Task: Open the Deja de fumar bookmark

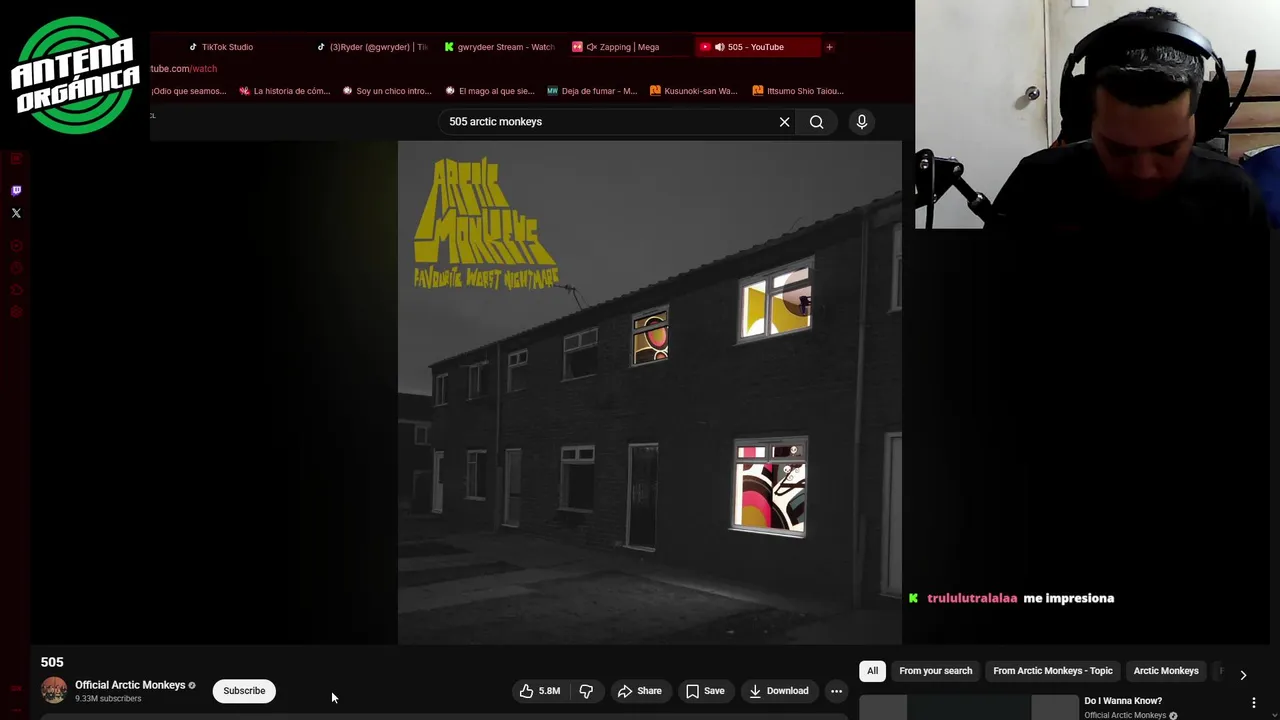Action: pyautogui.click(x=592, y=91)
